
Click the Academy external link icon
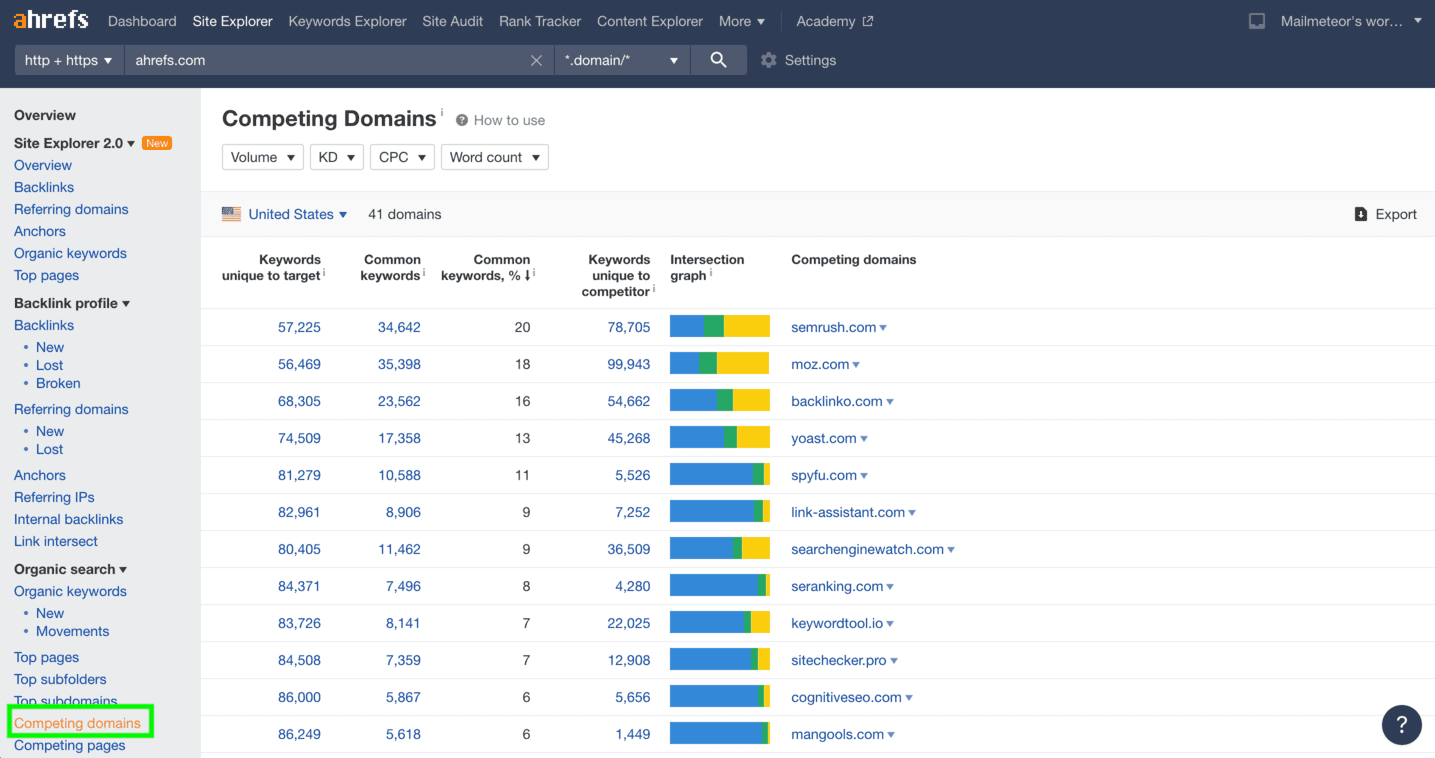tap(867, 21)
